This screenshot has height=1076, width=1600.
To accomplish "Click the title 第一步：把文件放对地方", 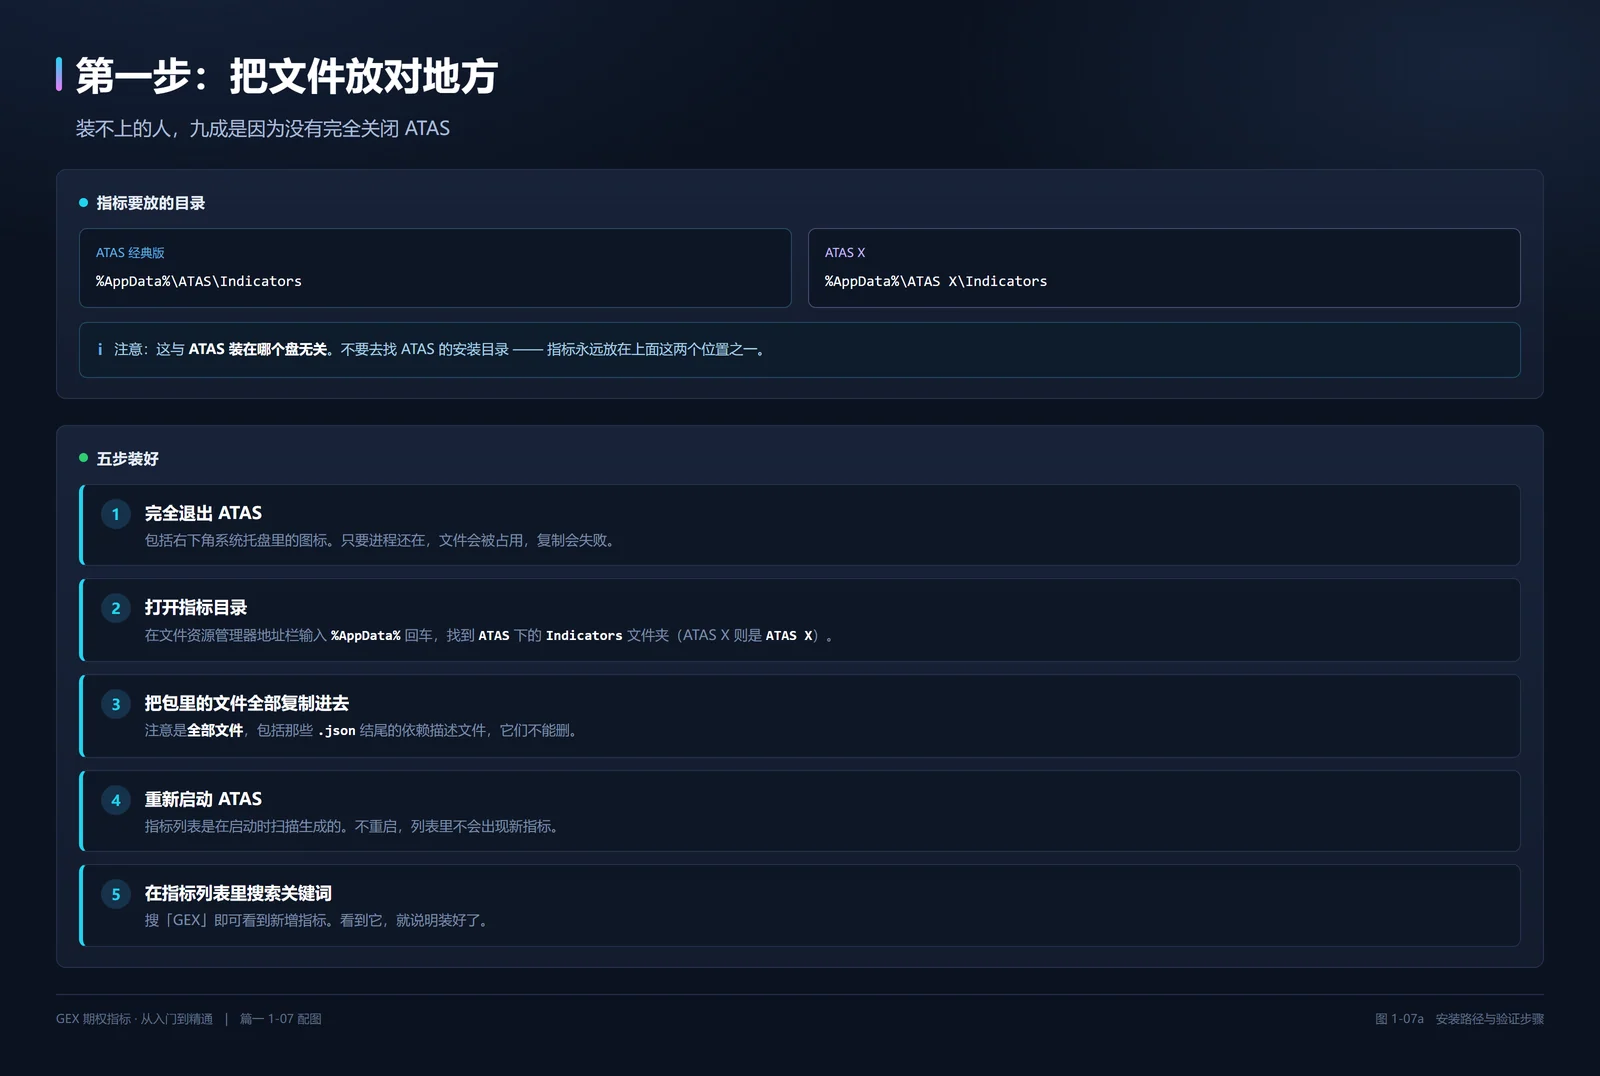I will [286, 76].
